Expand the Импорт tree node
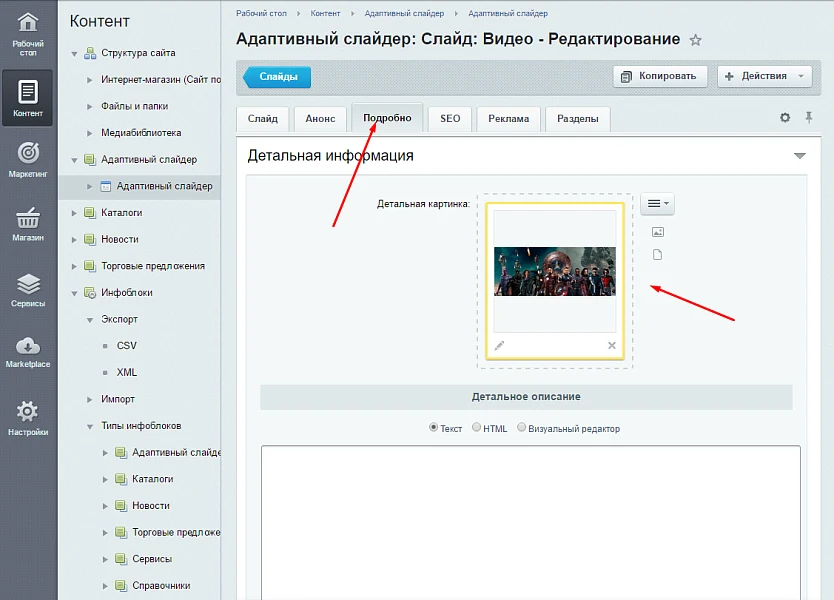This screenshot has width=834, height=600. point(90,399)
